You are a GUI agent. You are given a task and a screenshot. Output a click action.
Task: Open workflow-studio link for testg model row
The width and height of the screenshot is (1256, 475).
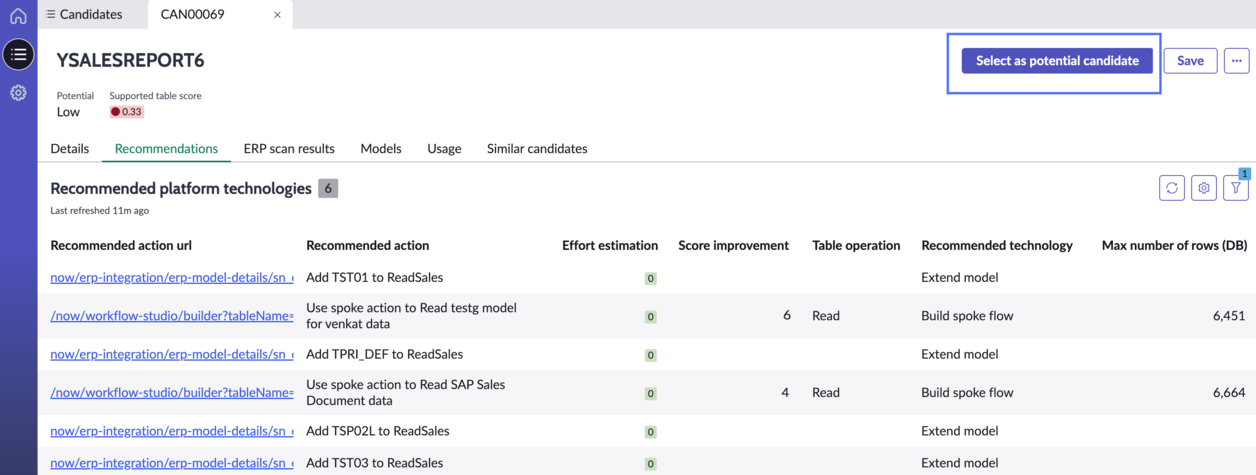pyautogui.click(x=172, y=316)
